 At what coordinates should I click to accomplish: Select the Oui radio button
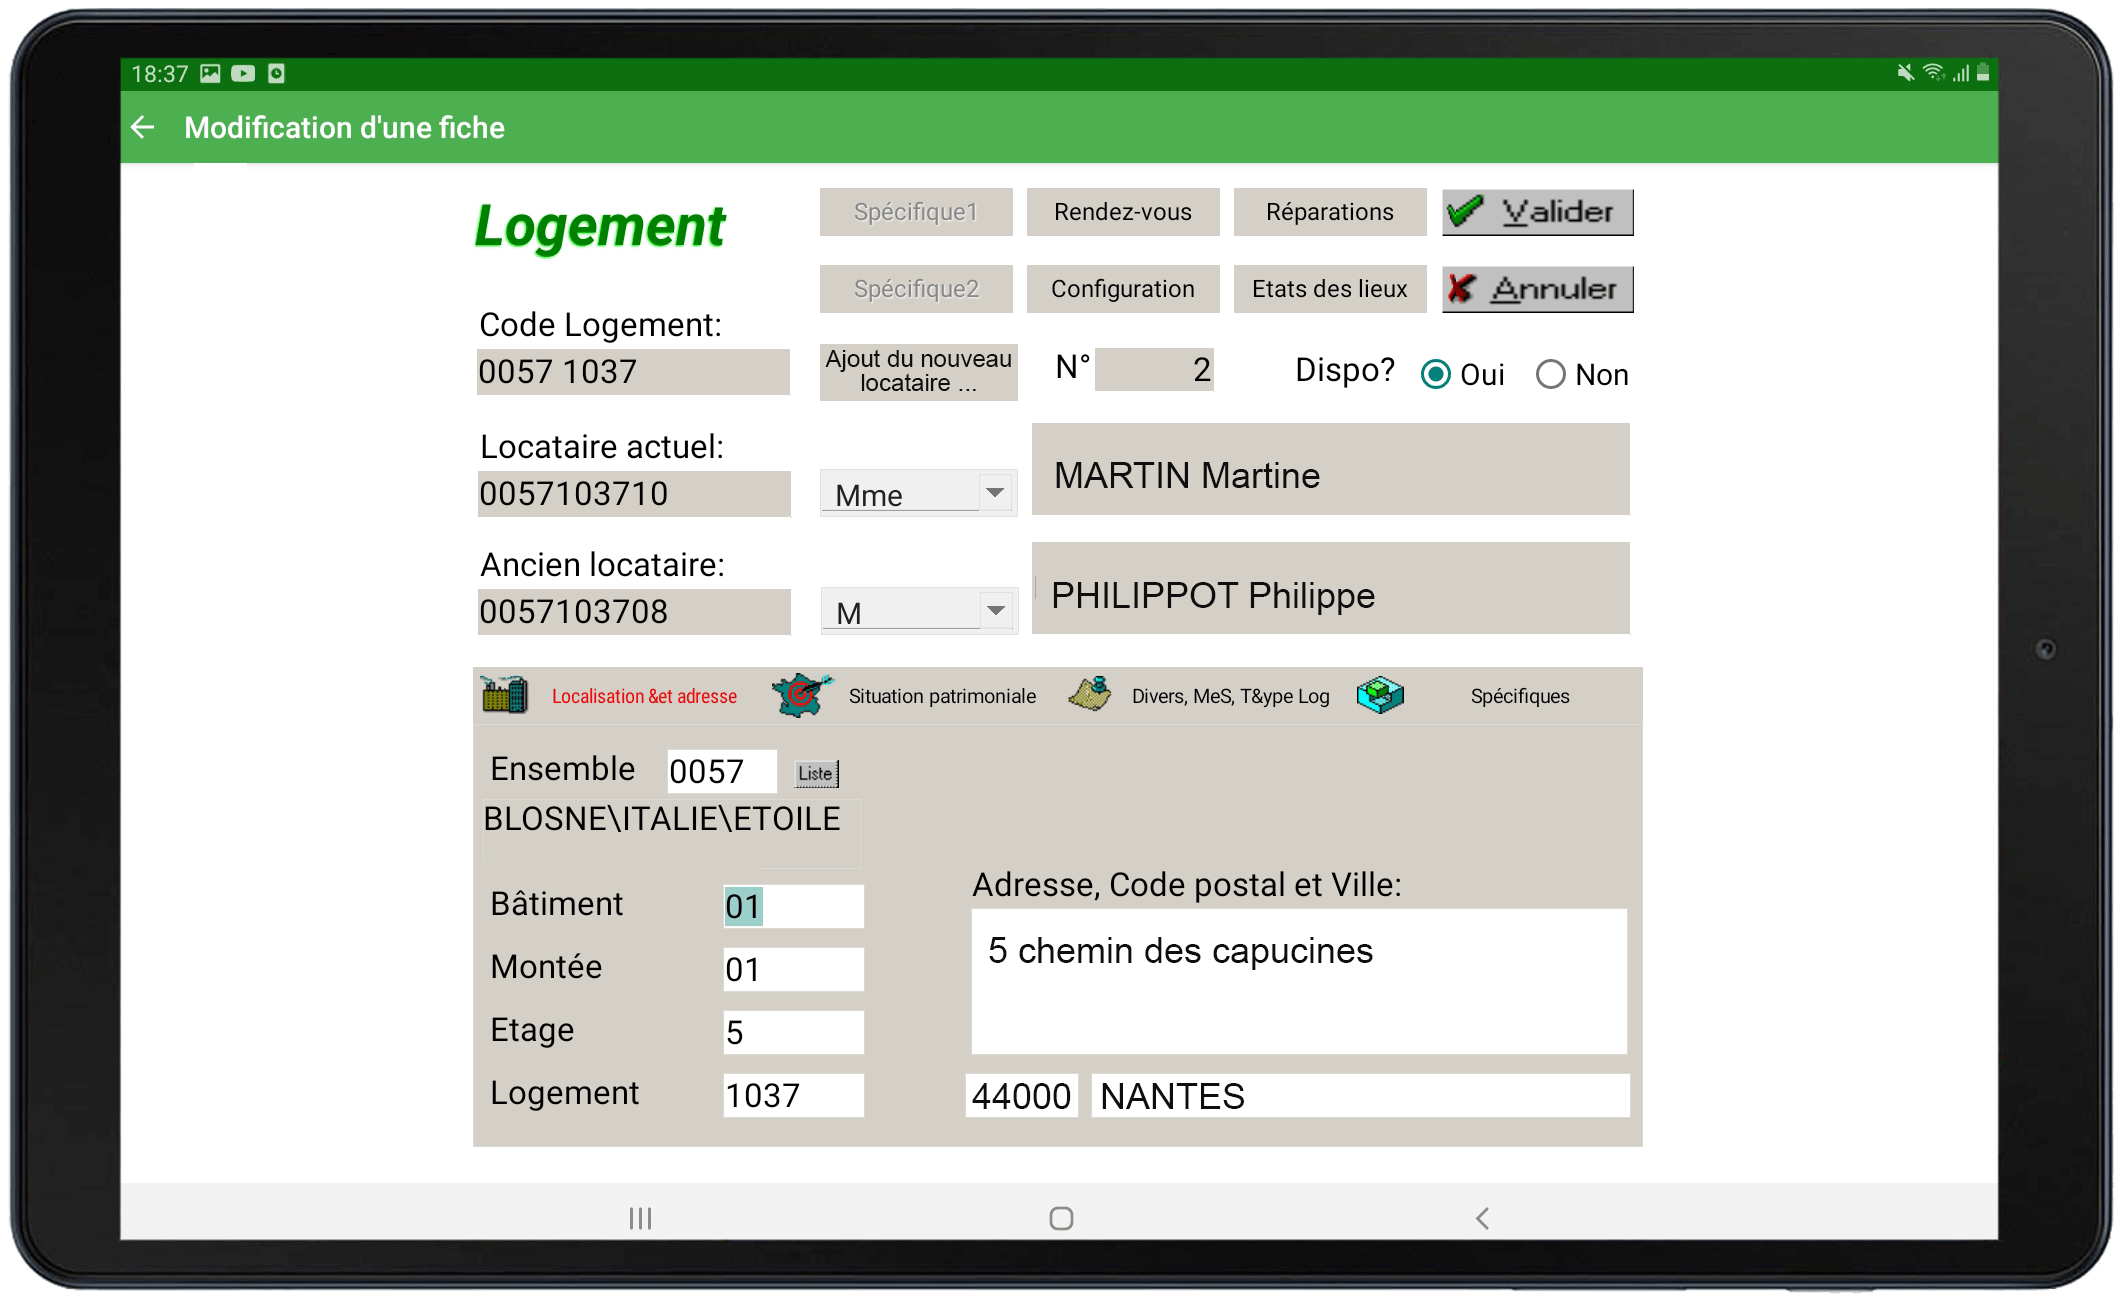pos(1436,375)
